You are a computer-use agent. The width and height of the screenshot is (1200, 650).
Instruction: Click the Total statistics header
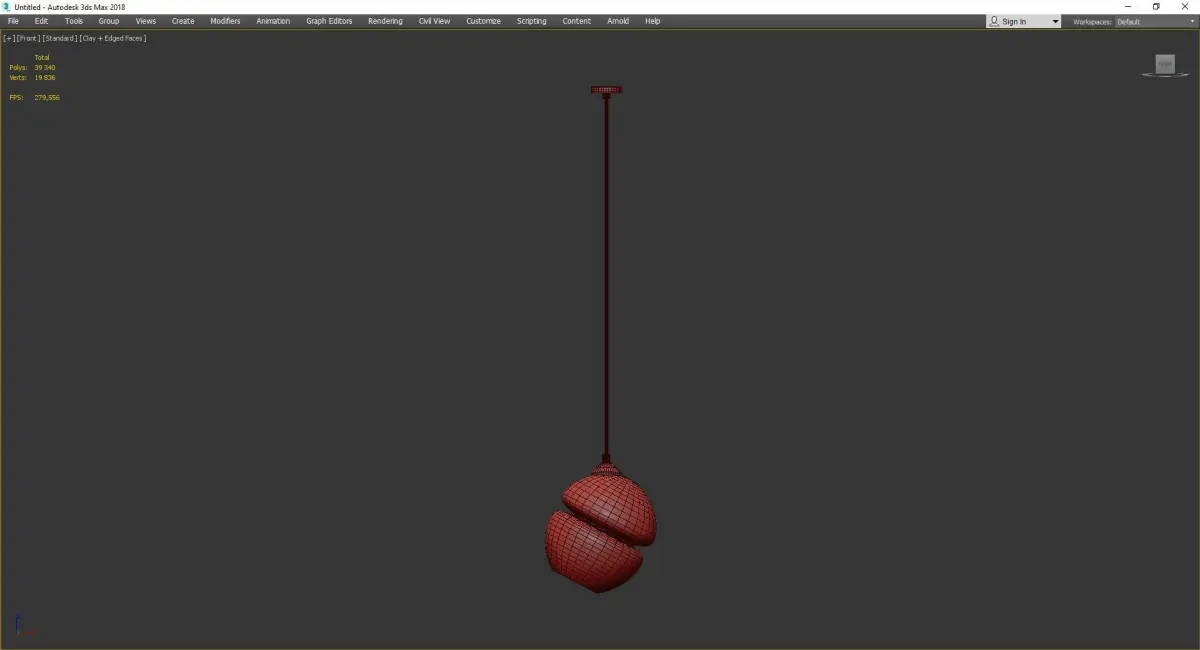(42, 57)
